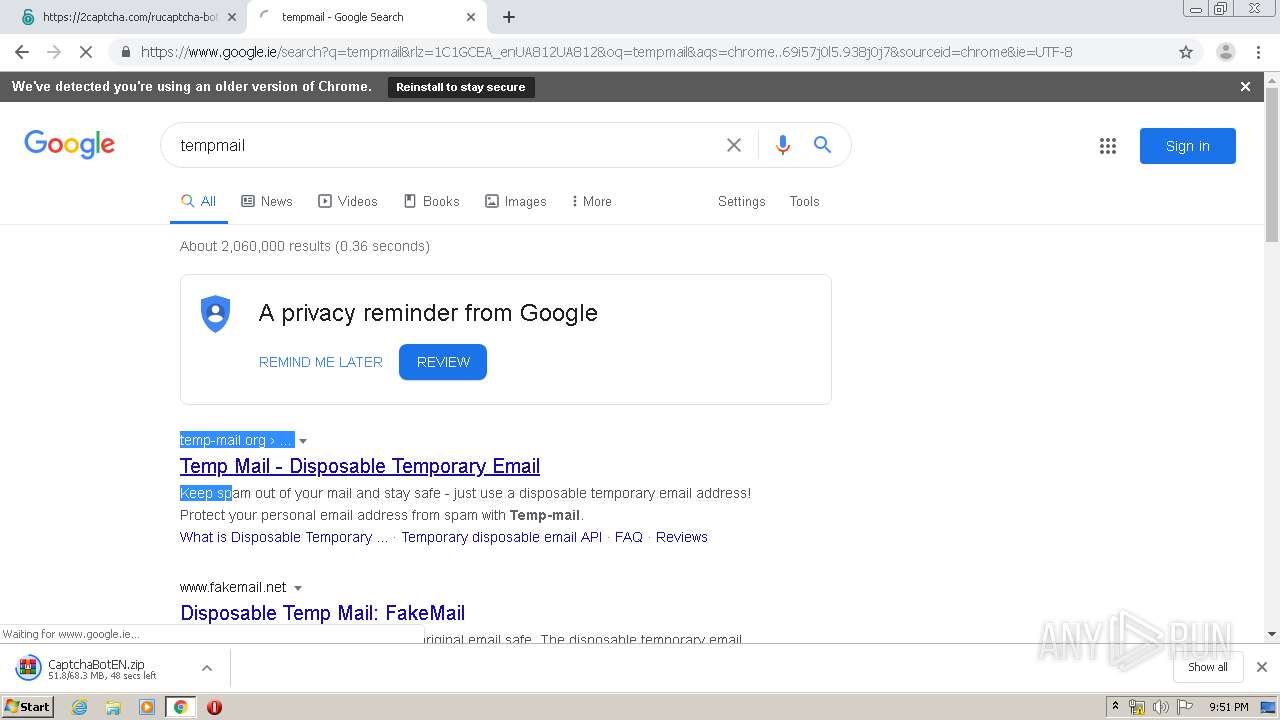Click the page vertical scrollbar
1280x720 pixels.
coord(1272,165)
